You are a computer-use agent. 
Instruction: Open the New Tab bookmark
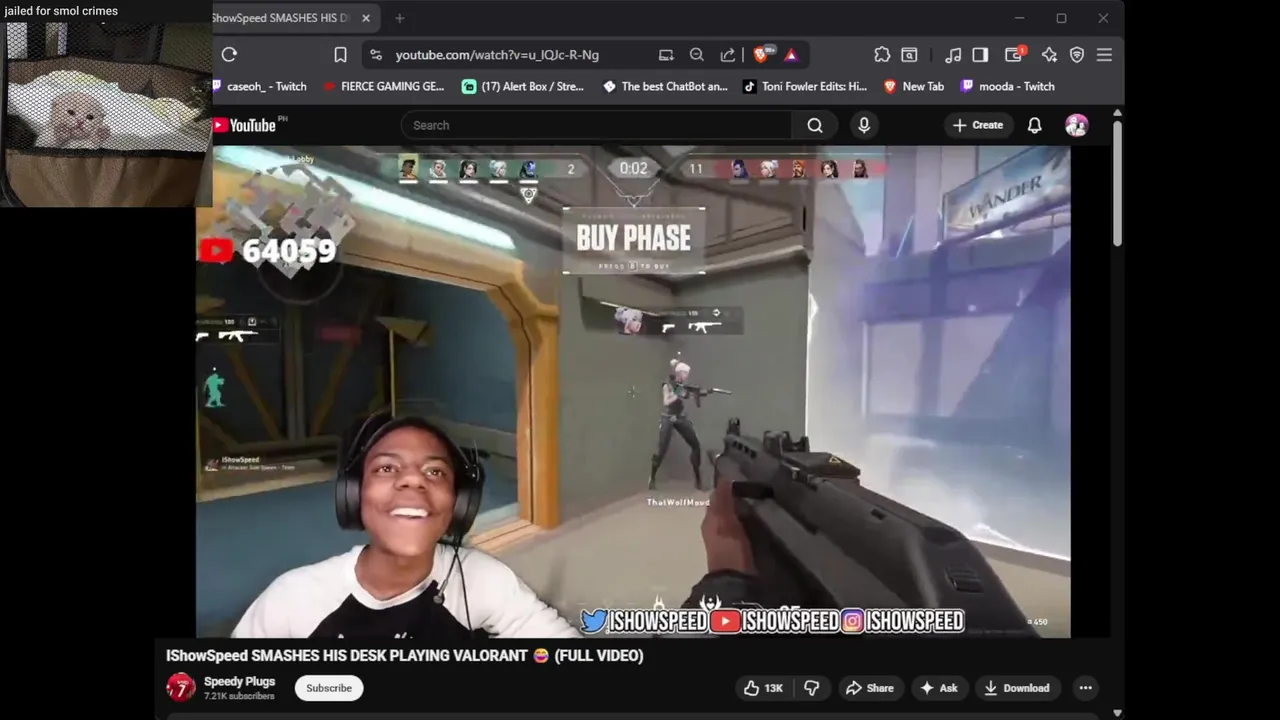click(914, 86)
